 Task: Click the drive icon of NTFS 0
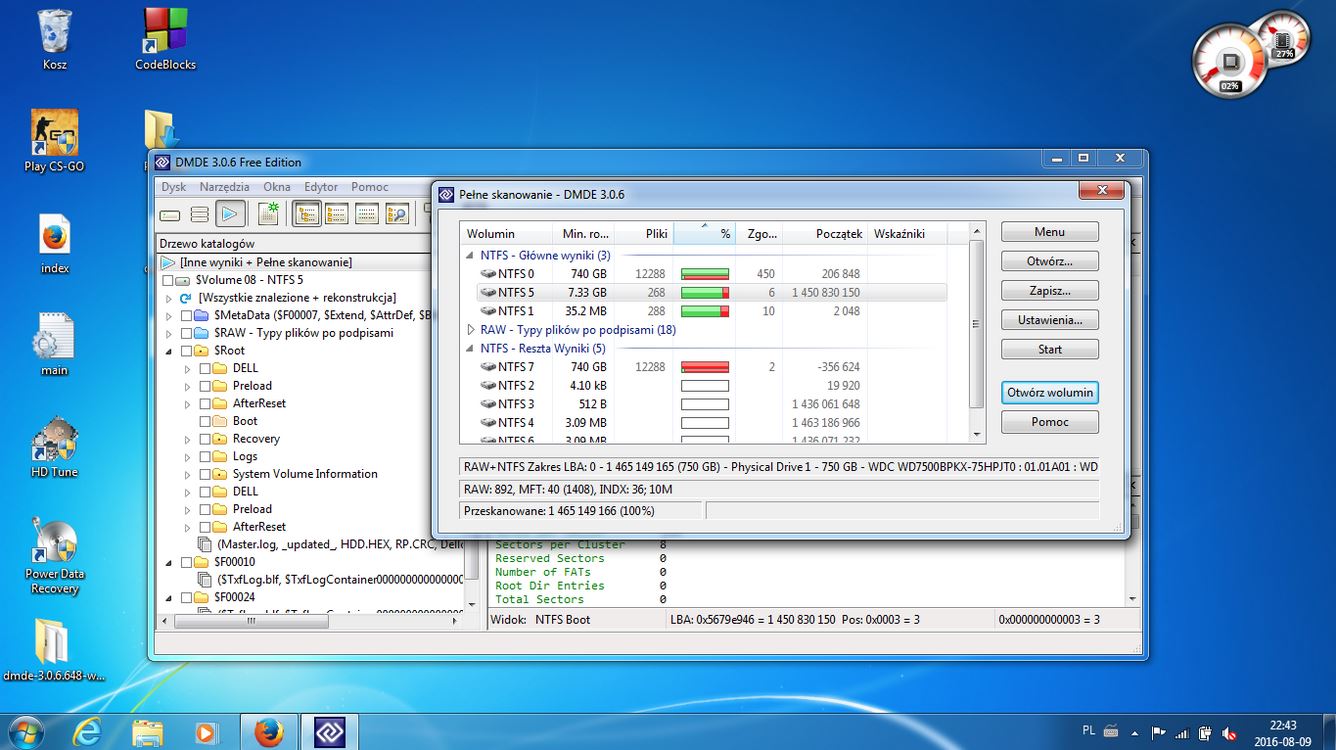pyautogui.click(x=488, y=274)
